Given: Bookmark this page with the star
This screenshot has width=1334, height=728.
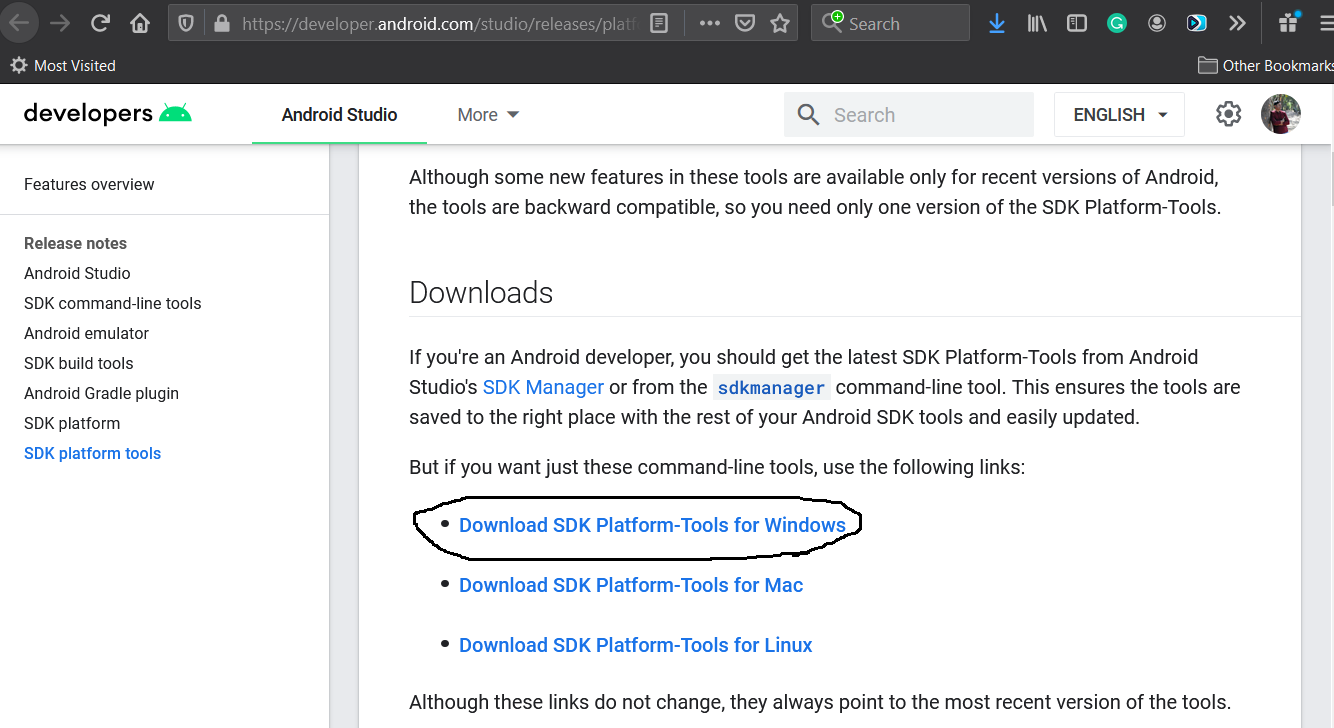Looking at the screenshot, I should pos(780,23).
